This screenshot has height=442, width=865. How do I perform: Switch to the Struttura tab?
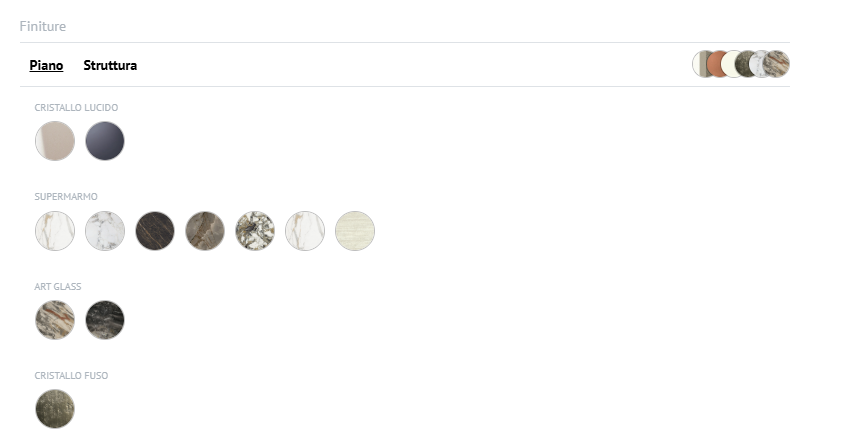pyautogui.click(x=110, y=65)
